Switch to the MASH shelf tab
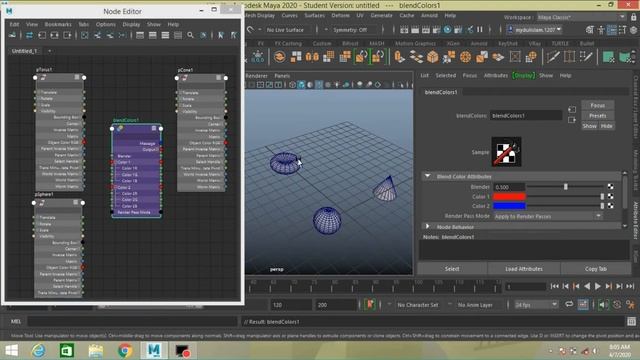640x360 pixels. [x=376, y=43]
